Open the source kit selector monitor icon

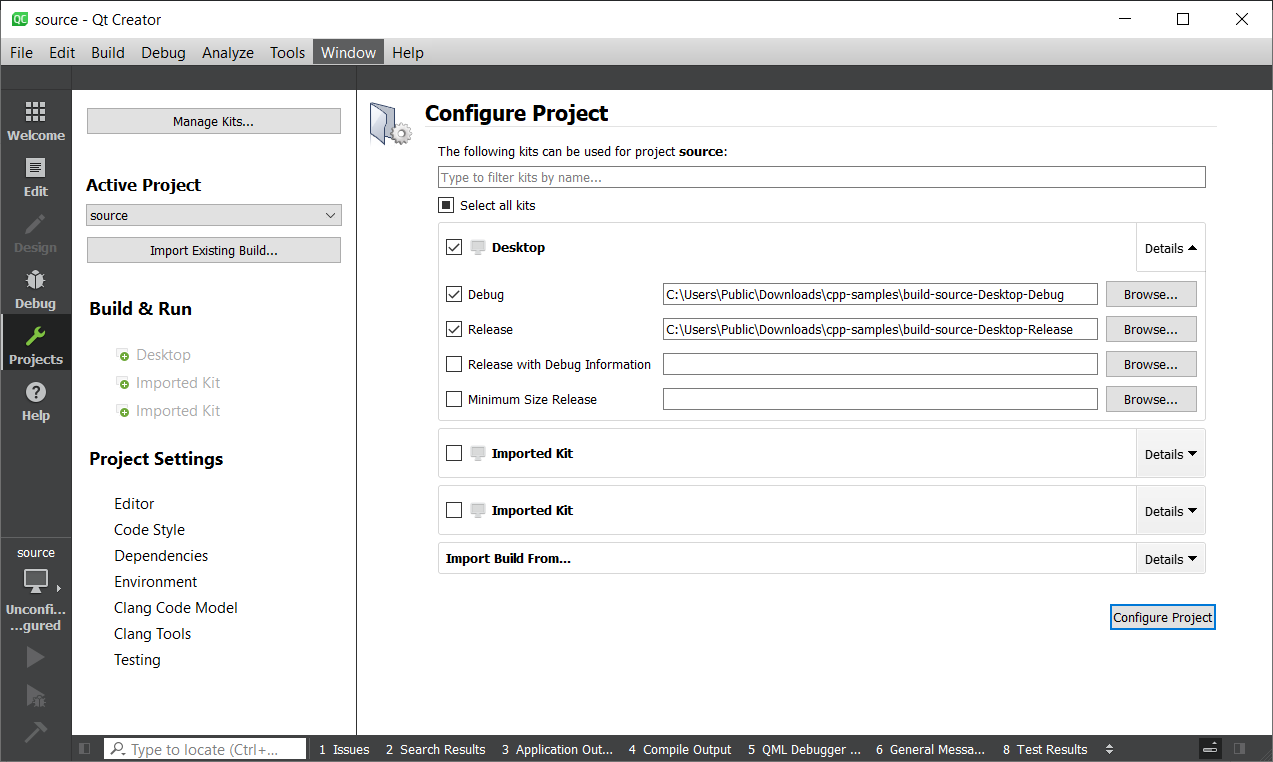(36, 580)
